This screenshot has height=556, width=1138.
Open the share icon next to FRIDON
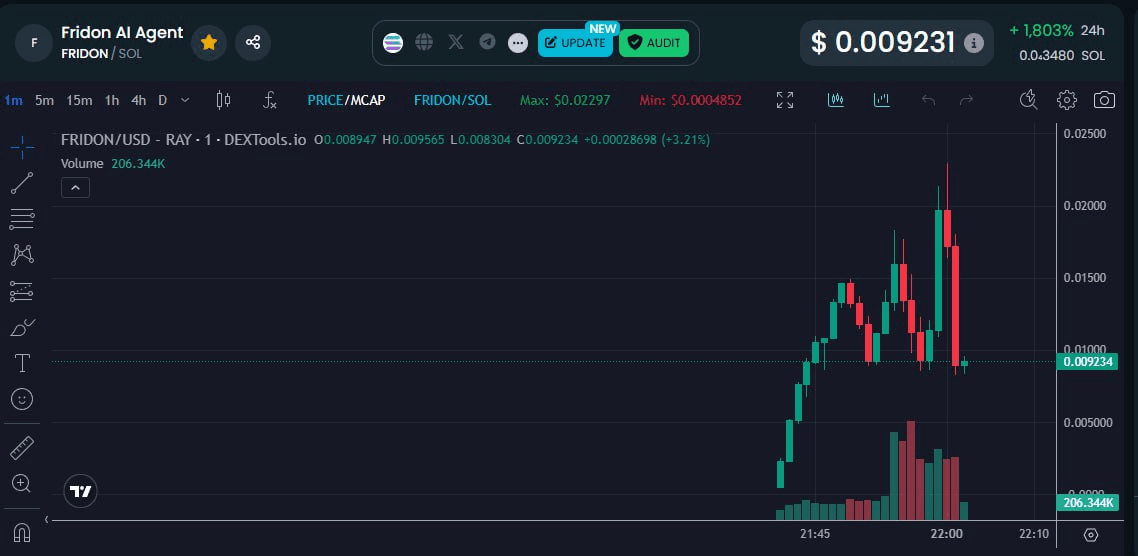pos(253,43)
